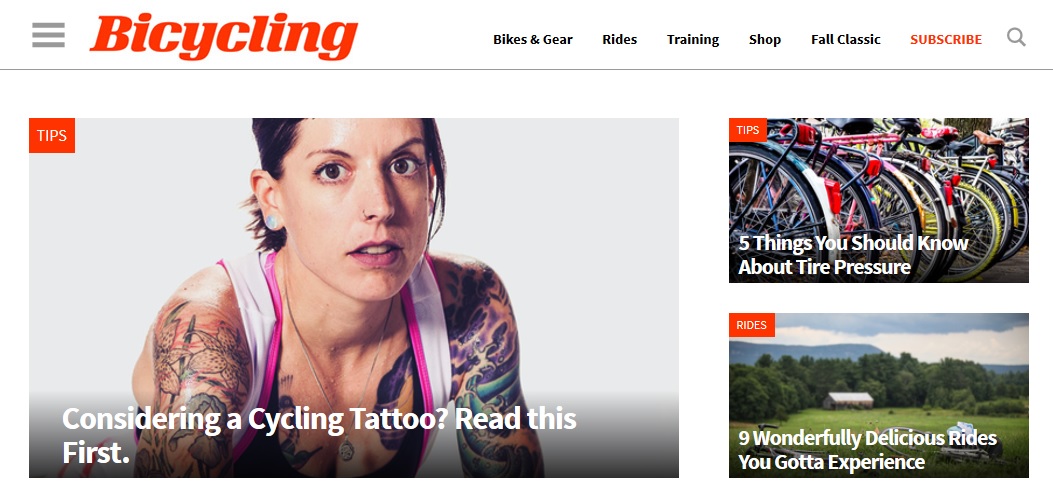This screenshot has height=504, width=1053.
Task: Click the TIPS tag on tattoo article
Action: coord(52,136)
